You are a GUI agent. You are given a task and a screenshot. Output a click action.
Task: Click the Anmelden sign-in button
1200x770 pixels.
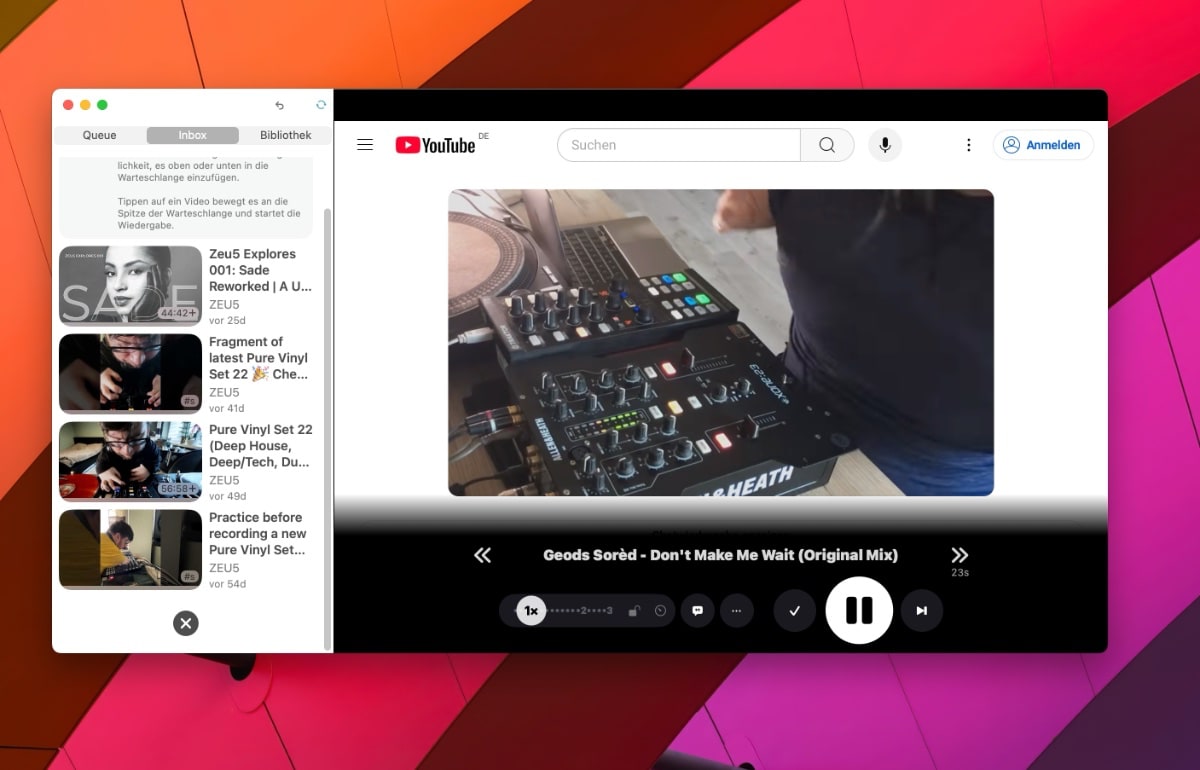1043,145
